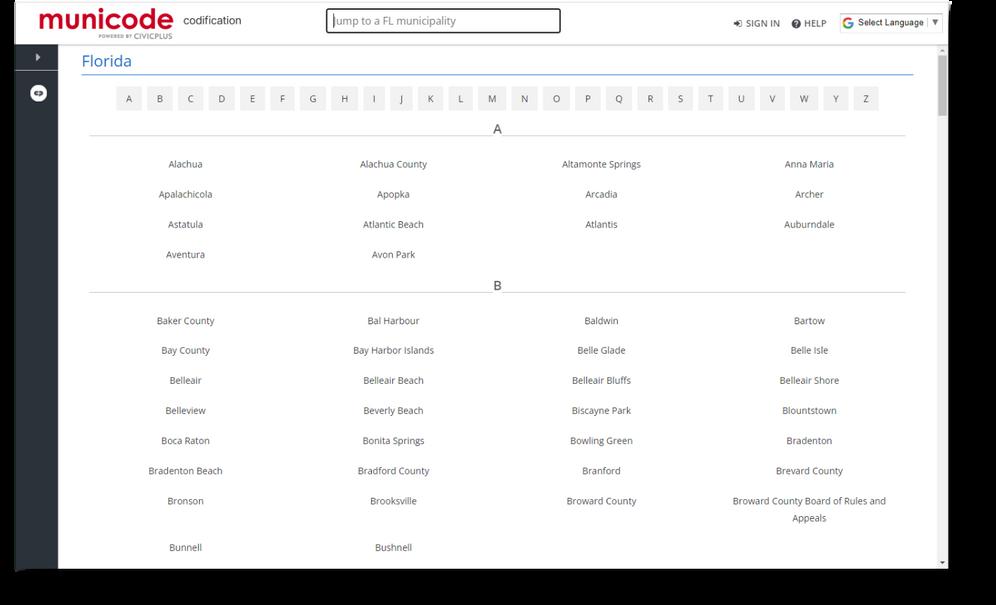Jump to letter Z section
This screenshot has height=605, width=996.
[x=866, y=99]
